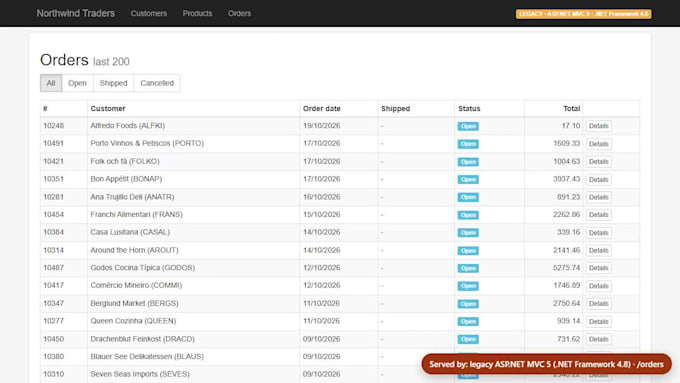Click order date 19/10/2026
The height and width of the screenshot is (383, 680).
pyautogui.click(x=321, y=125)
